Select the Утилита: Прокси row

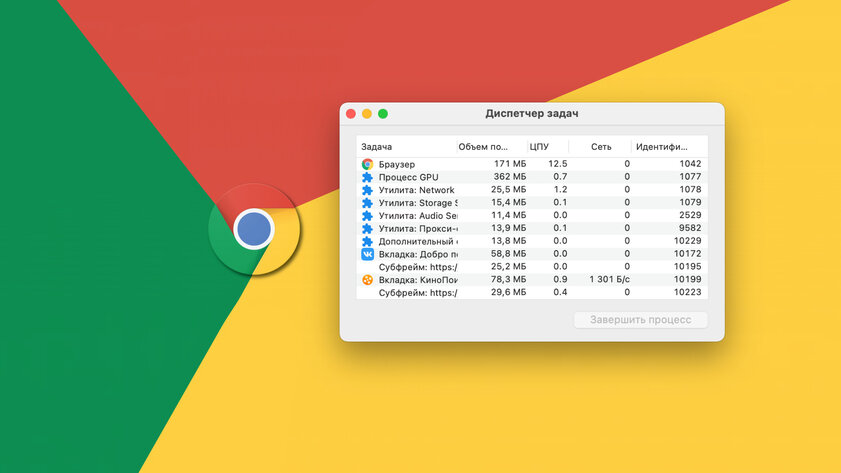pos(532,228)
